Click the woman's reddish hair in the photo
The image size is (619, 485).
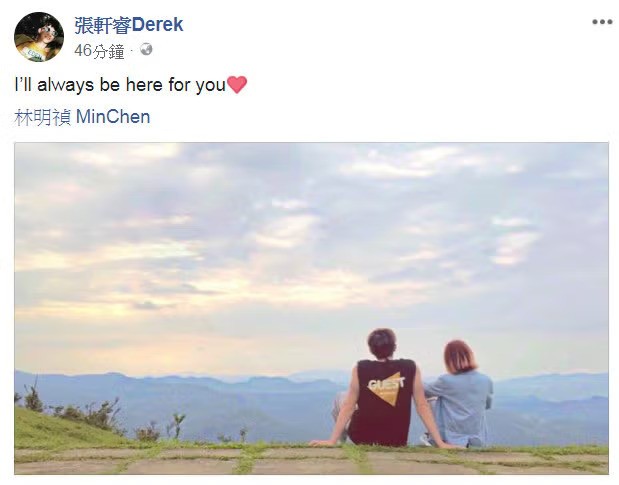point(460,356)
